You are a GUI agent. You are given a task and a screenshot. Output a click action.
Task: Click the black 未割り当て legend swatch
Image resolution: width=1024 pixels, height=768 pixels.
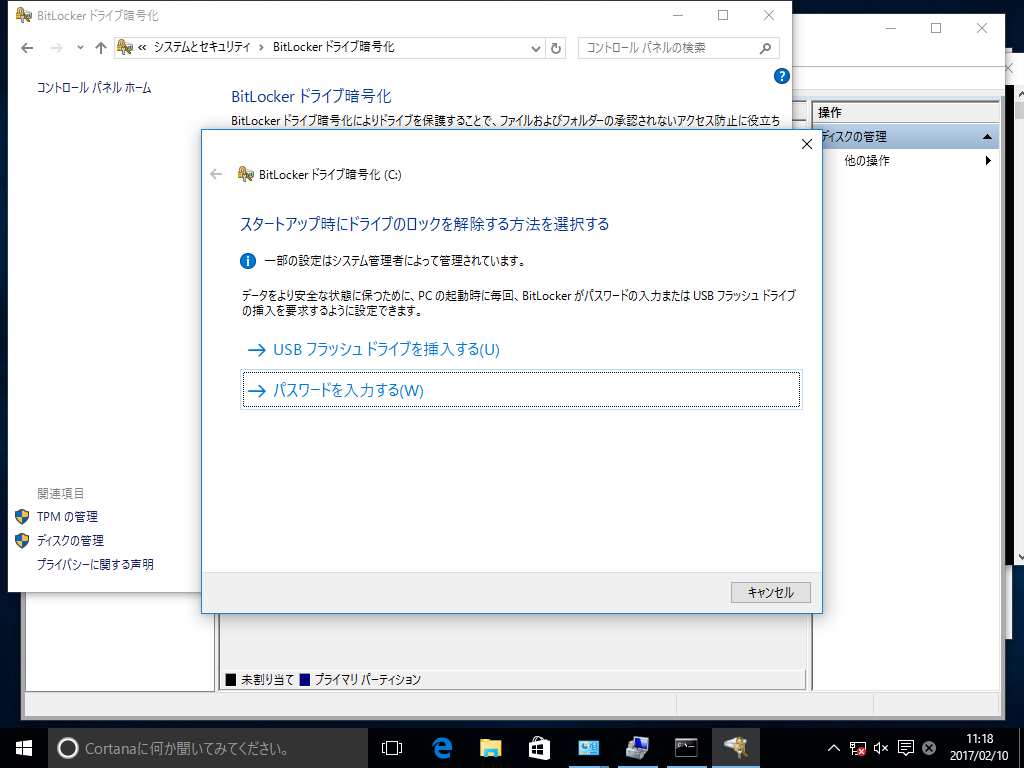pyautogui.click(x=231, y=680)
